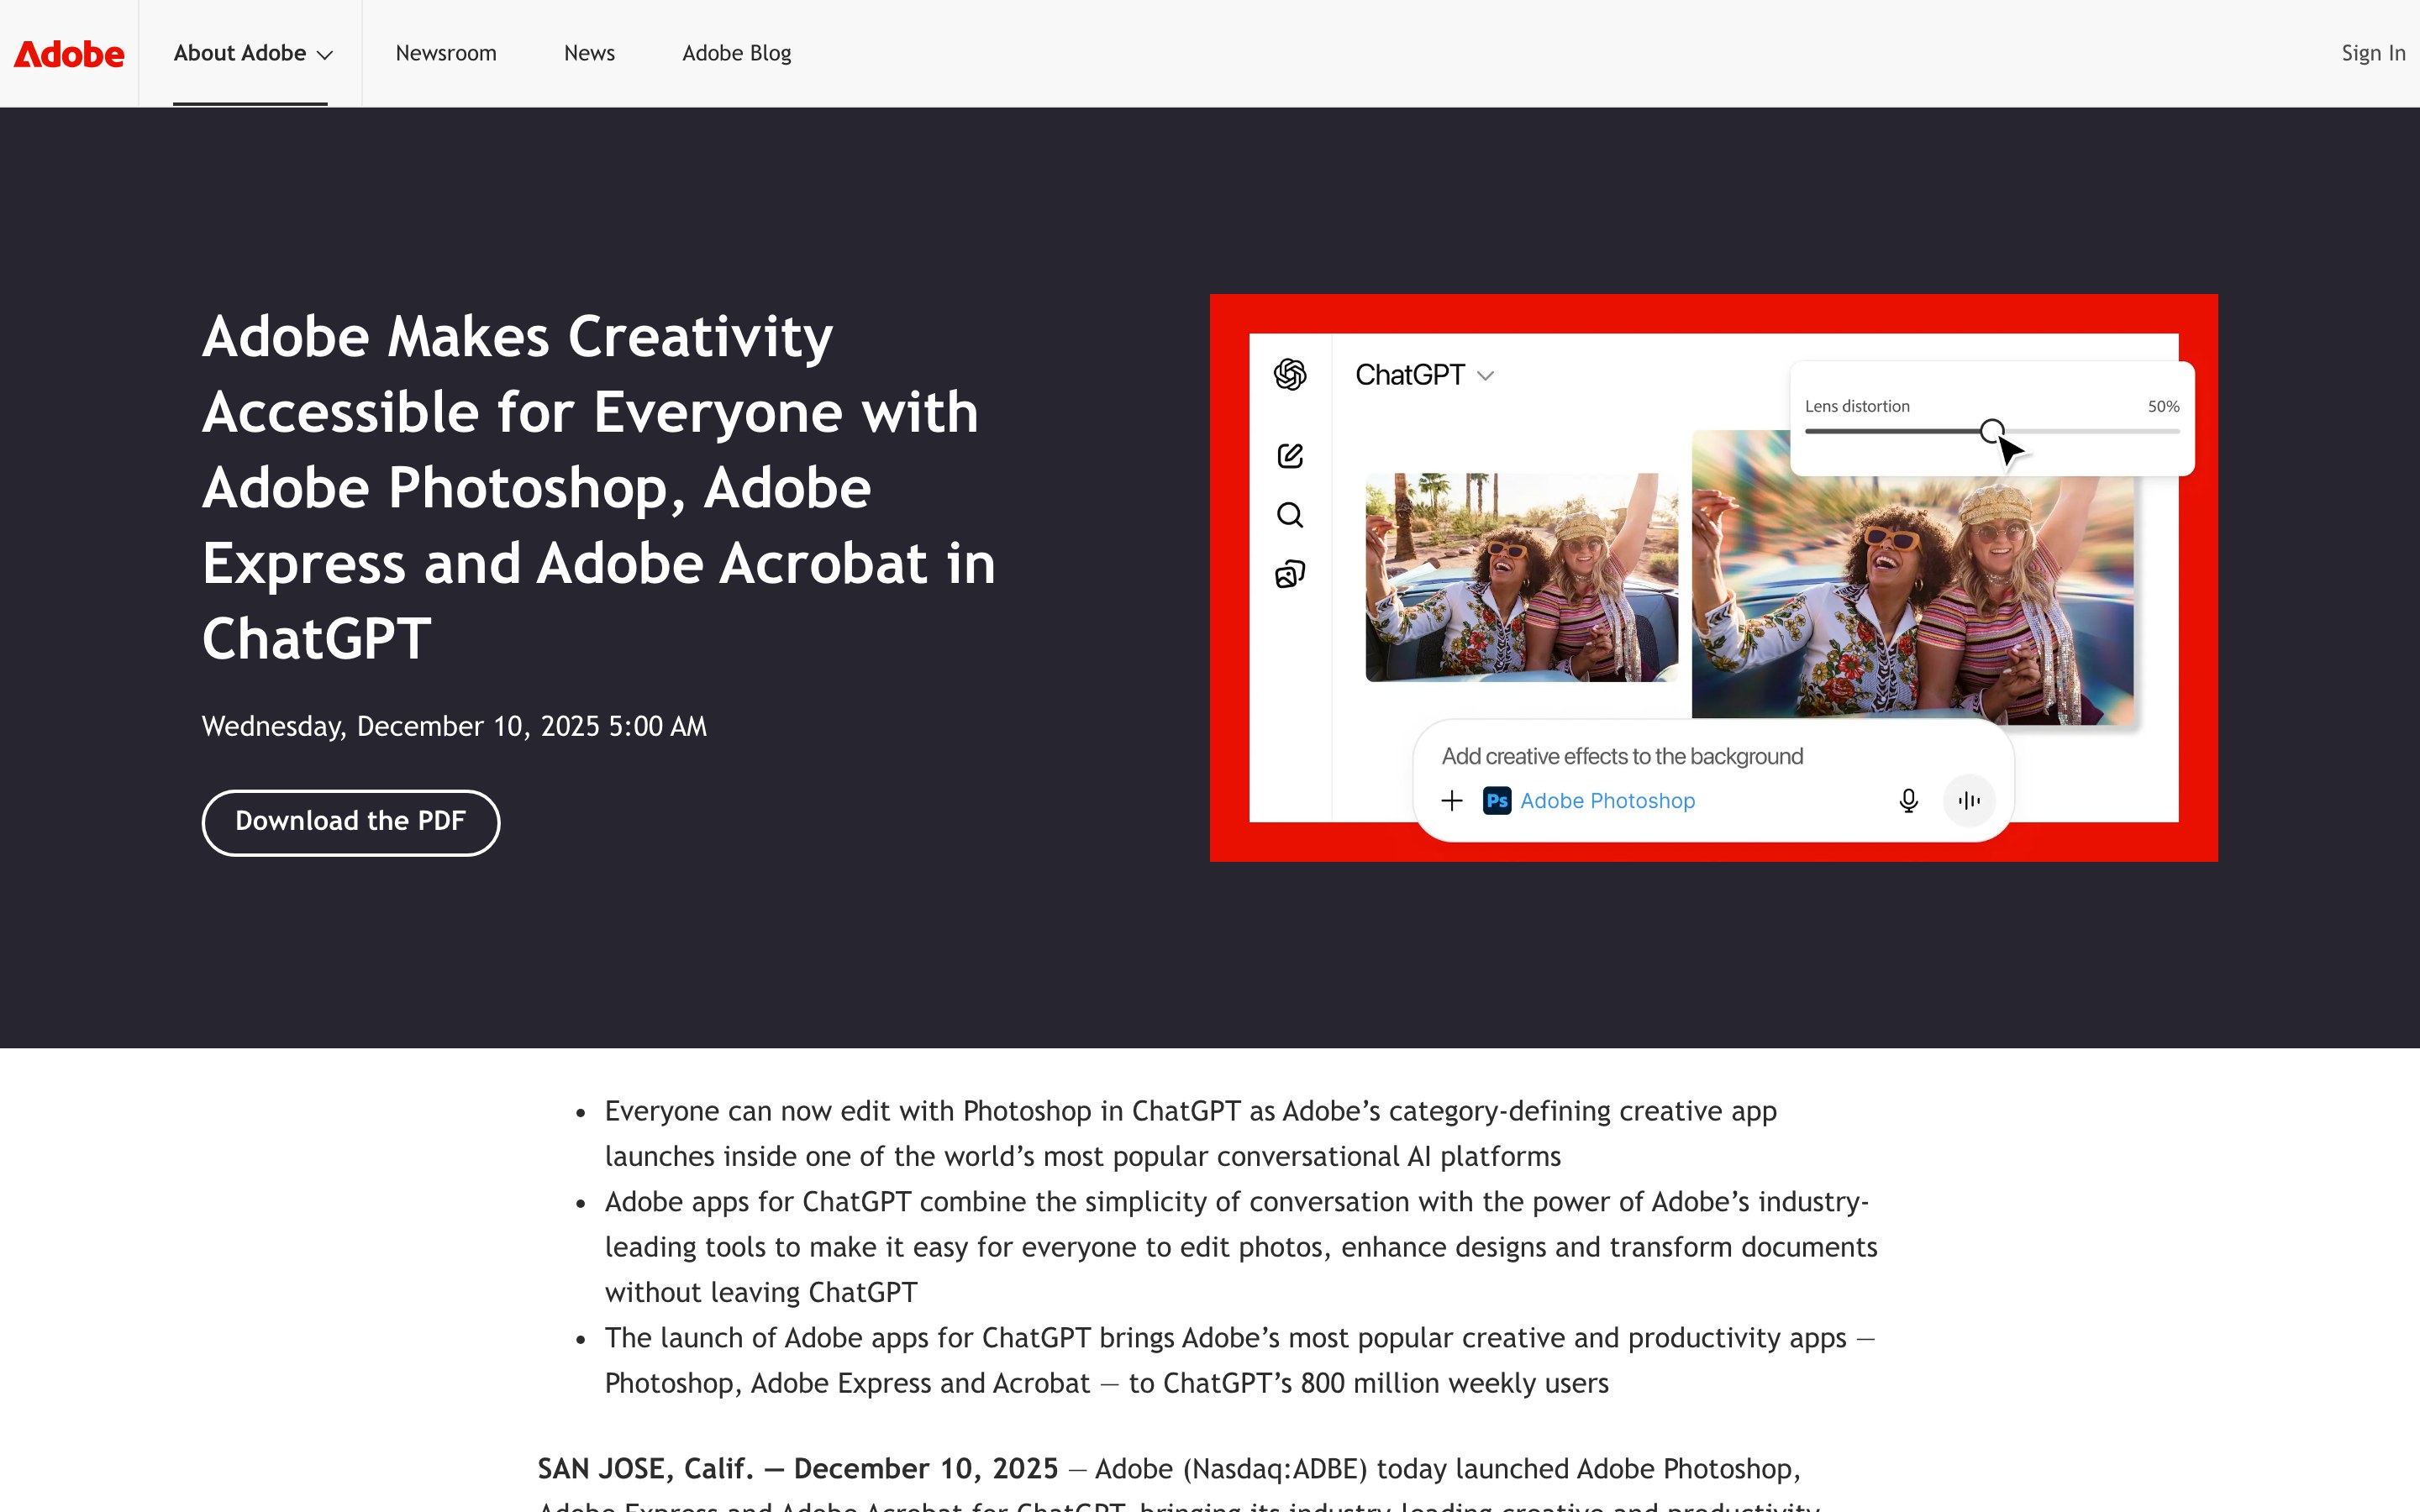Click the Adobe logo

69,54
